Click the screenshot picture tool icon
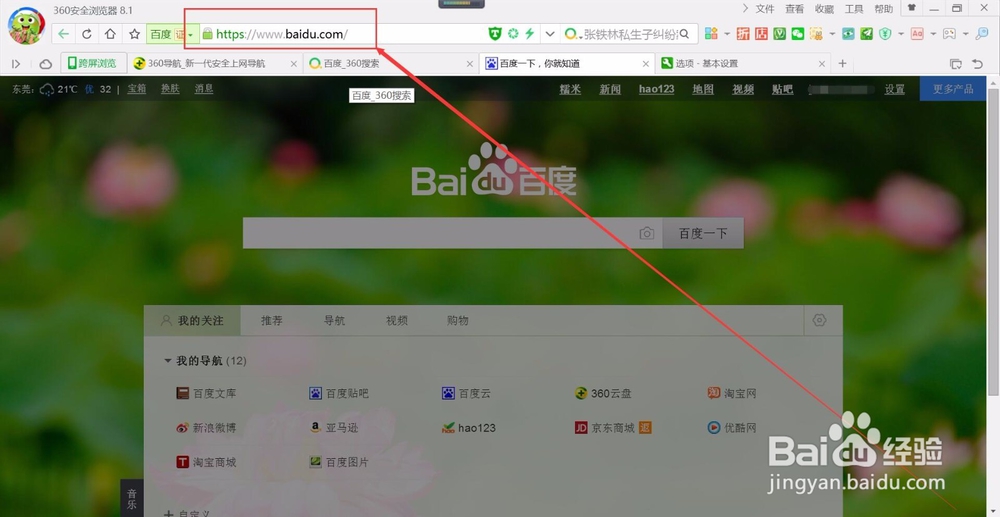1000x517 pixels. pos(950,34)
